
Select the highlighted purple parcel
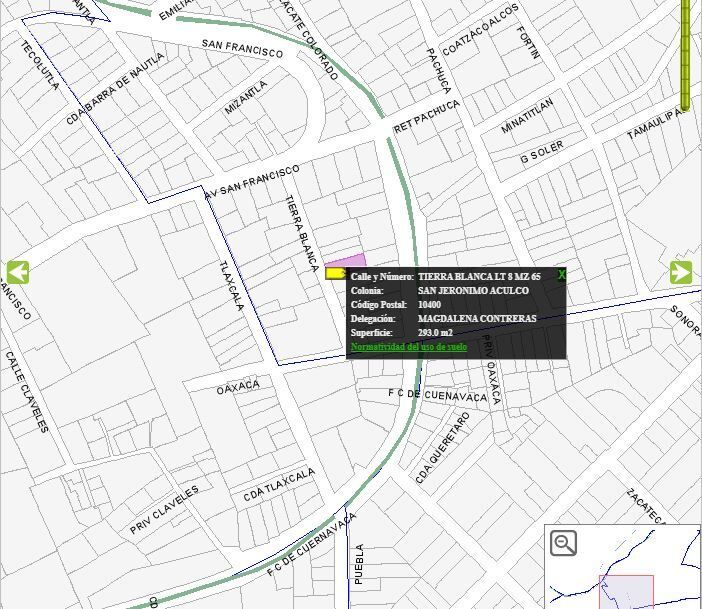[x=349, y=261]
